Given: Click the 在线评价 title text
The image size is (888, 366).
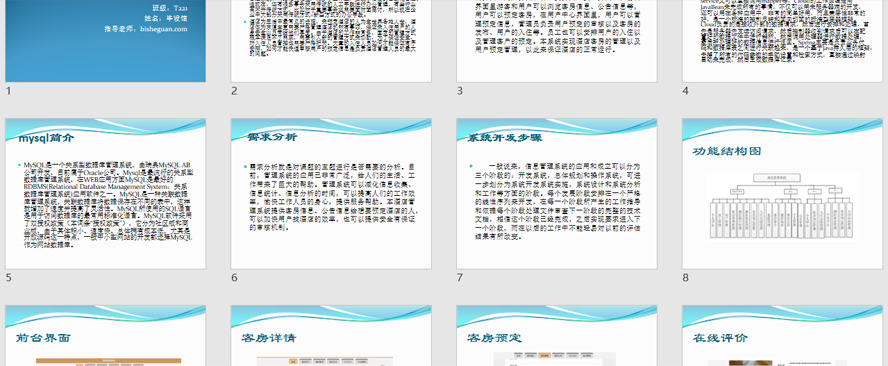Looking at the screenshot, I should click(720, 338).
